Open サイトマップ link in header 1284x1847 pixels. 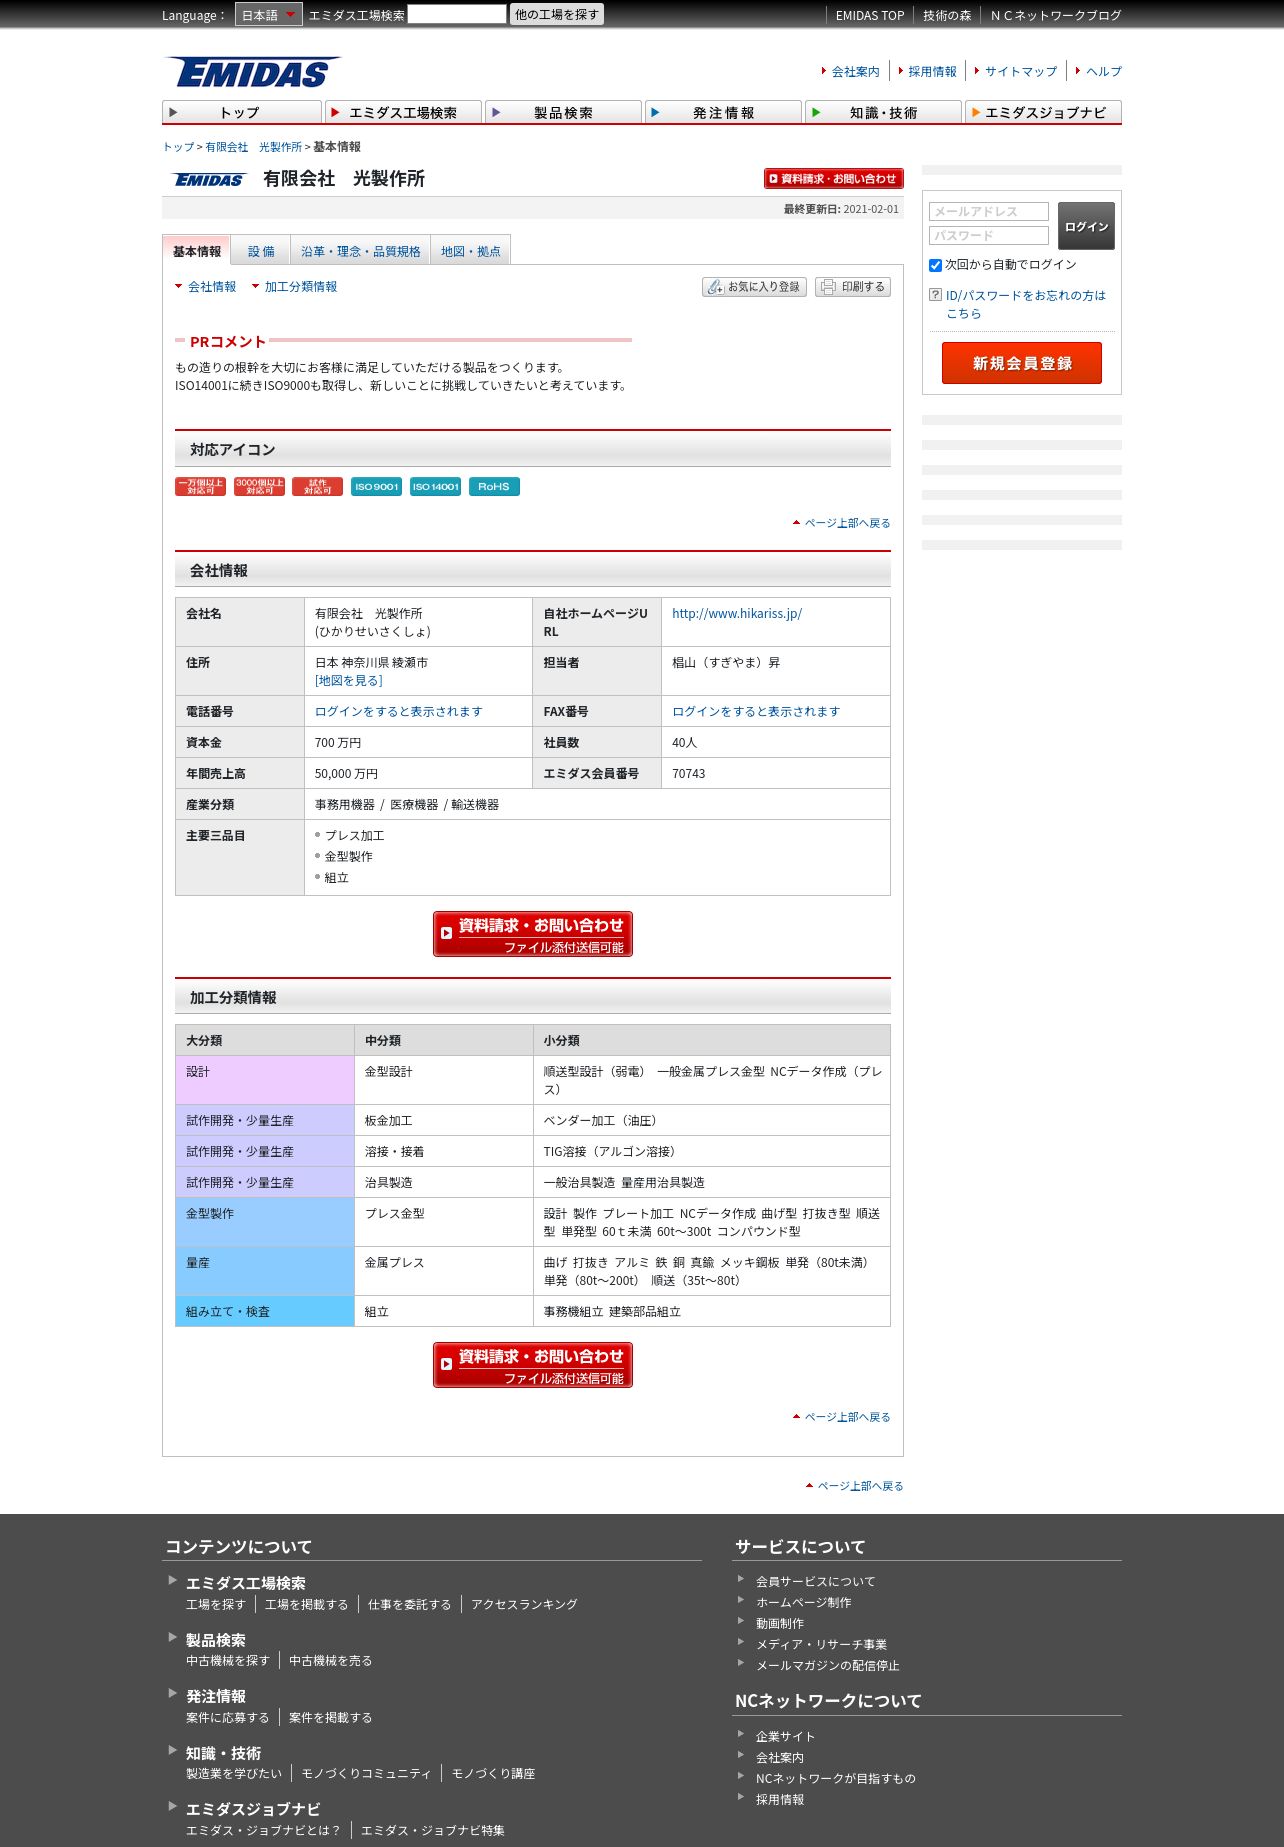(x=1021, y=72)
